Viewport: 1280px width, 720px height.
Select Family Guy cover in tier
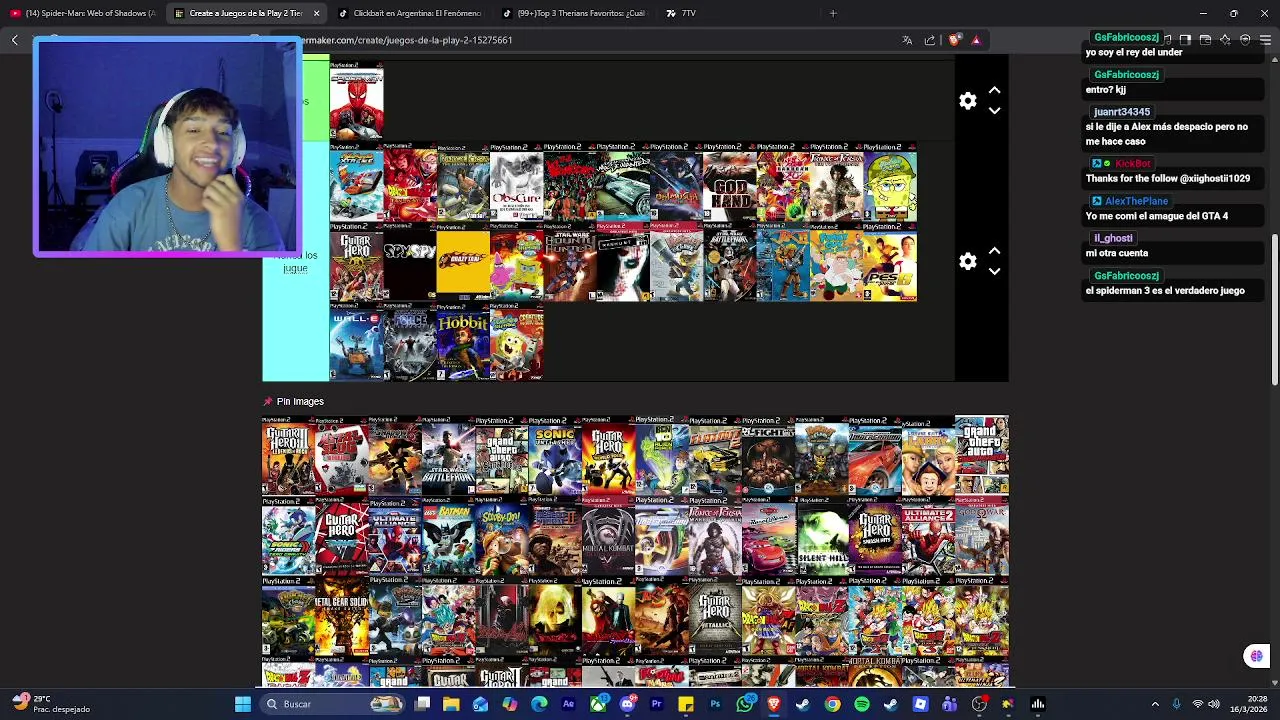[836, 262]
